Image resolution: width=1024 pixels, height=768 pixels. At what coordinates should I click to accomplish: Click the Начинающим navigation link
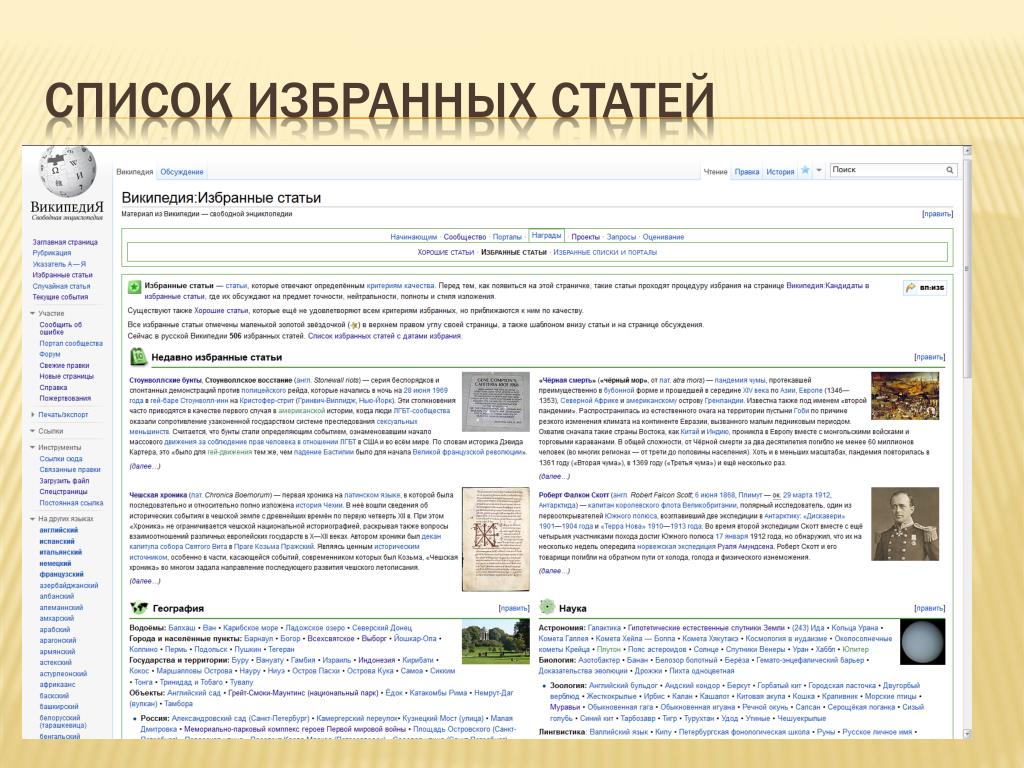pos(413,237)
